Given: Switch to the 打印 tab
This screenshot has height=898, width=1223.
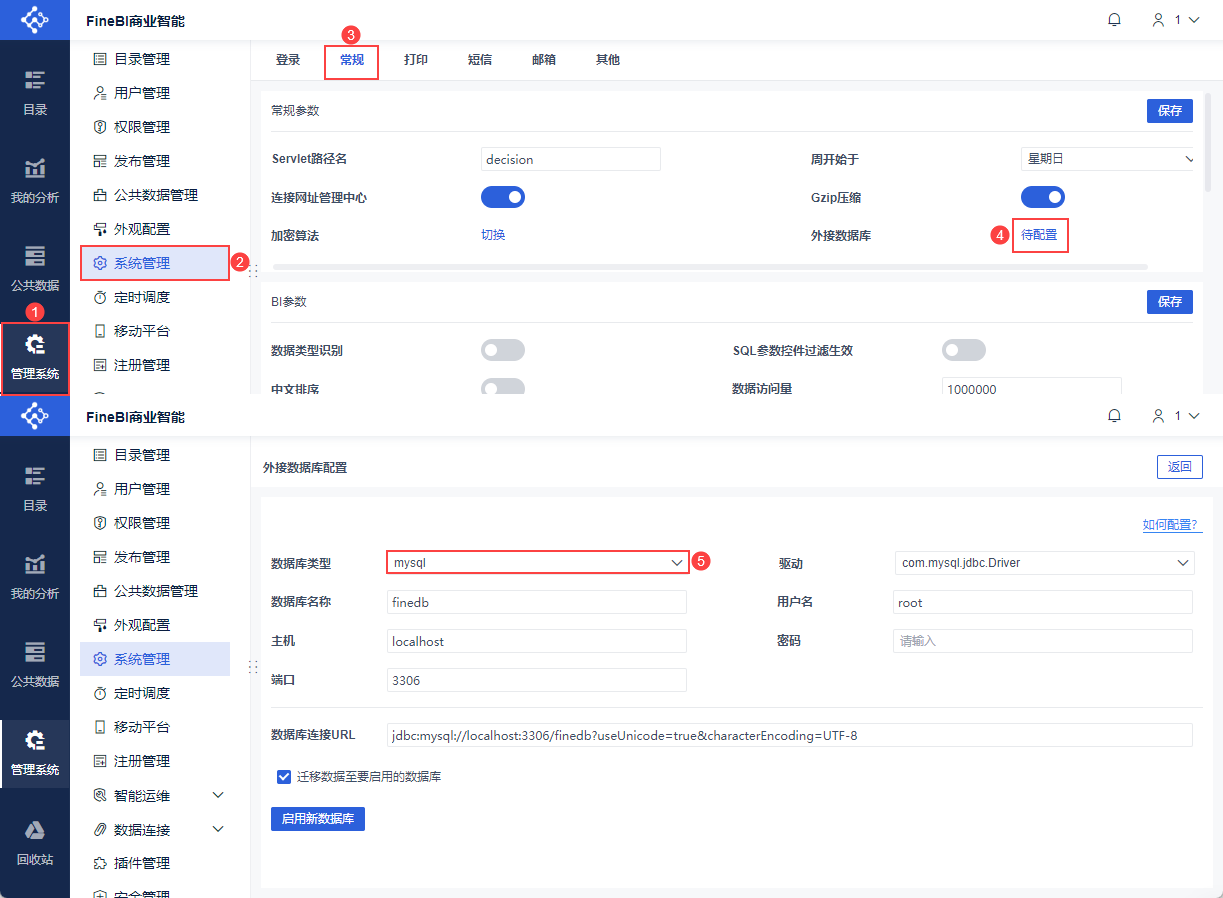Looking at the screenshot, I should coord(416,60).
